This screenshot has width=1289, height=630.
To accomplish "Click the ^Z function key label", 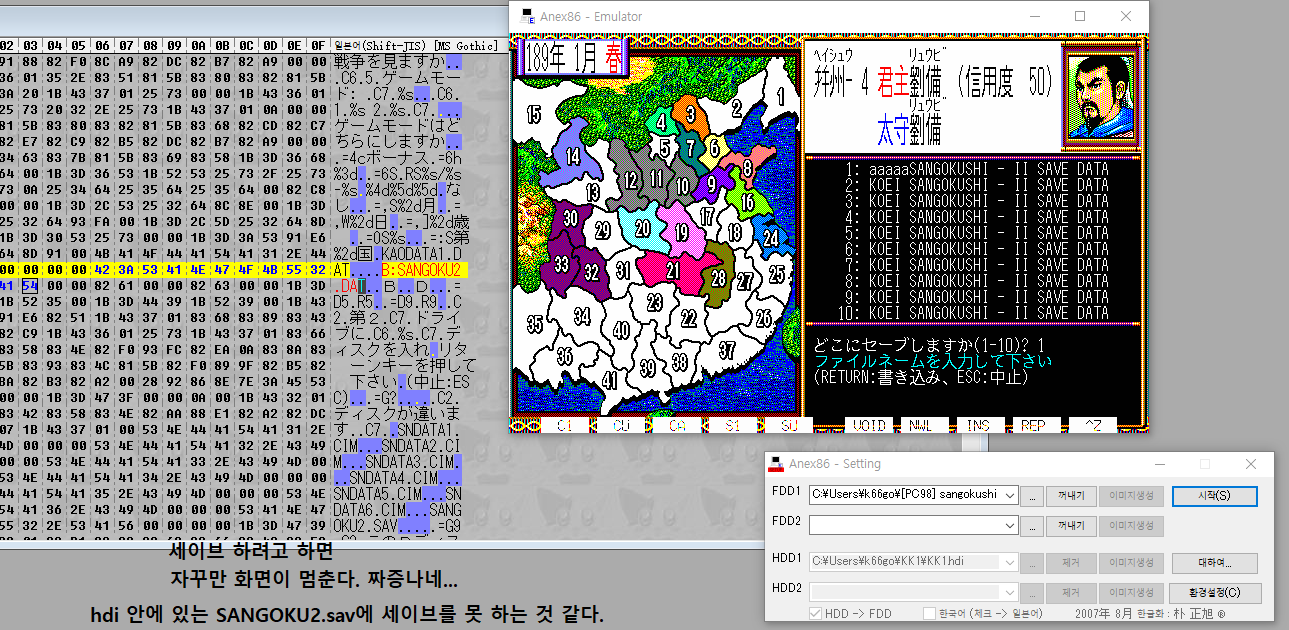I will click(x=1092, y=425).
